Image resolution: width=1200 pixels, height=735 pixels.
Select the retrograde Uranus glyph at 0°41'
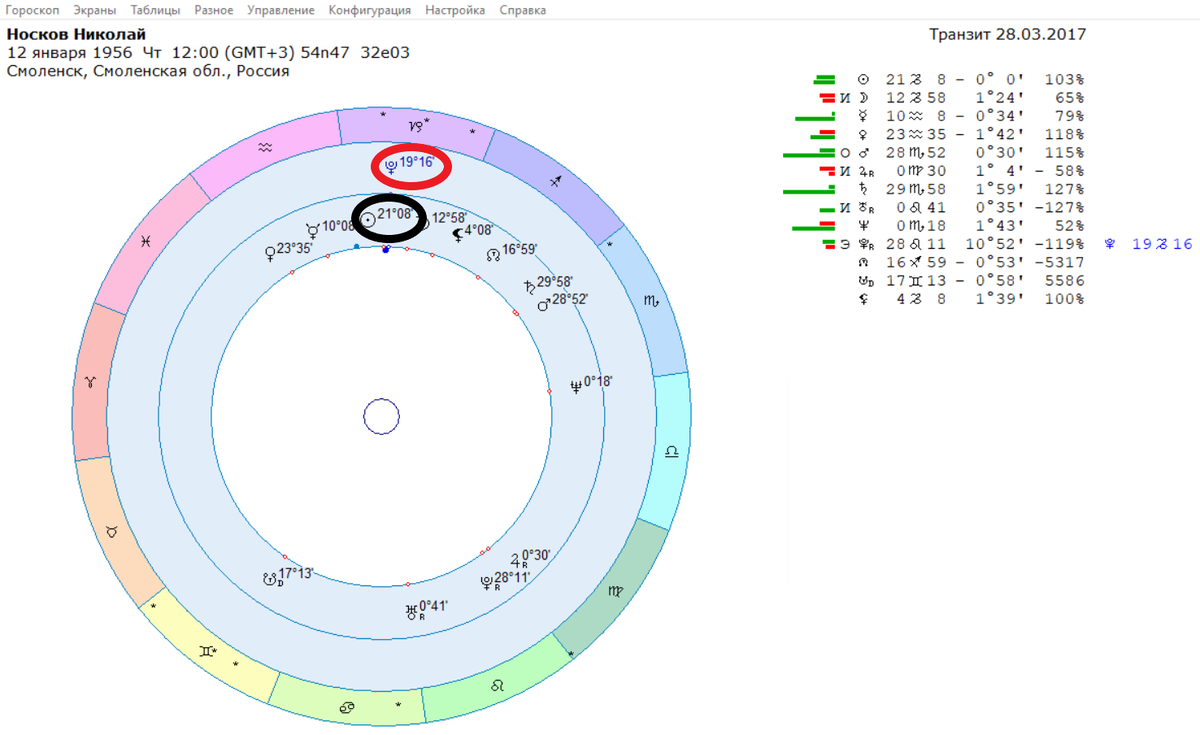point(410,610)
